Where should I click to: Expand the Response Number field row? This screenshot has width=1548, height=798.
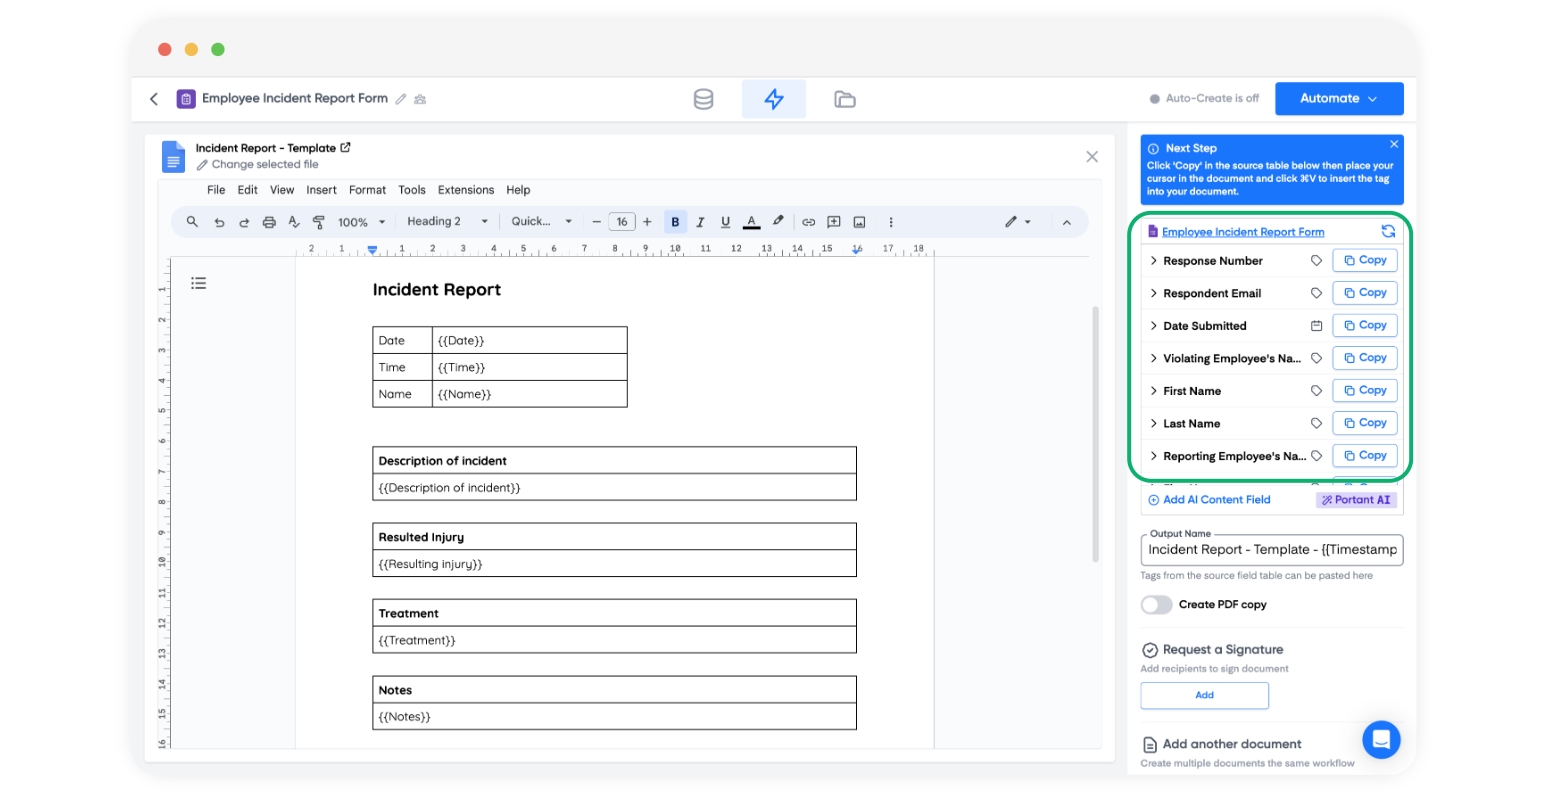tap(1153, 261)
